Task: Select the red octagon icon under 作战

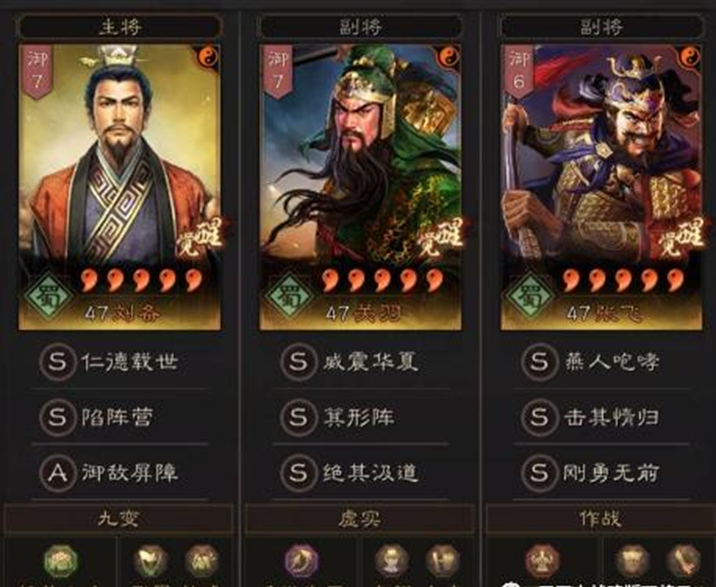Action: 542,561
